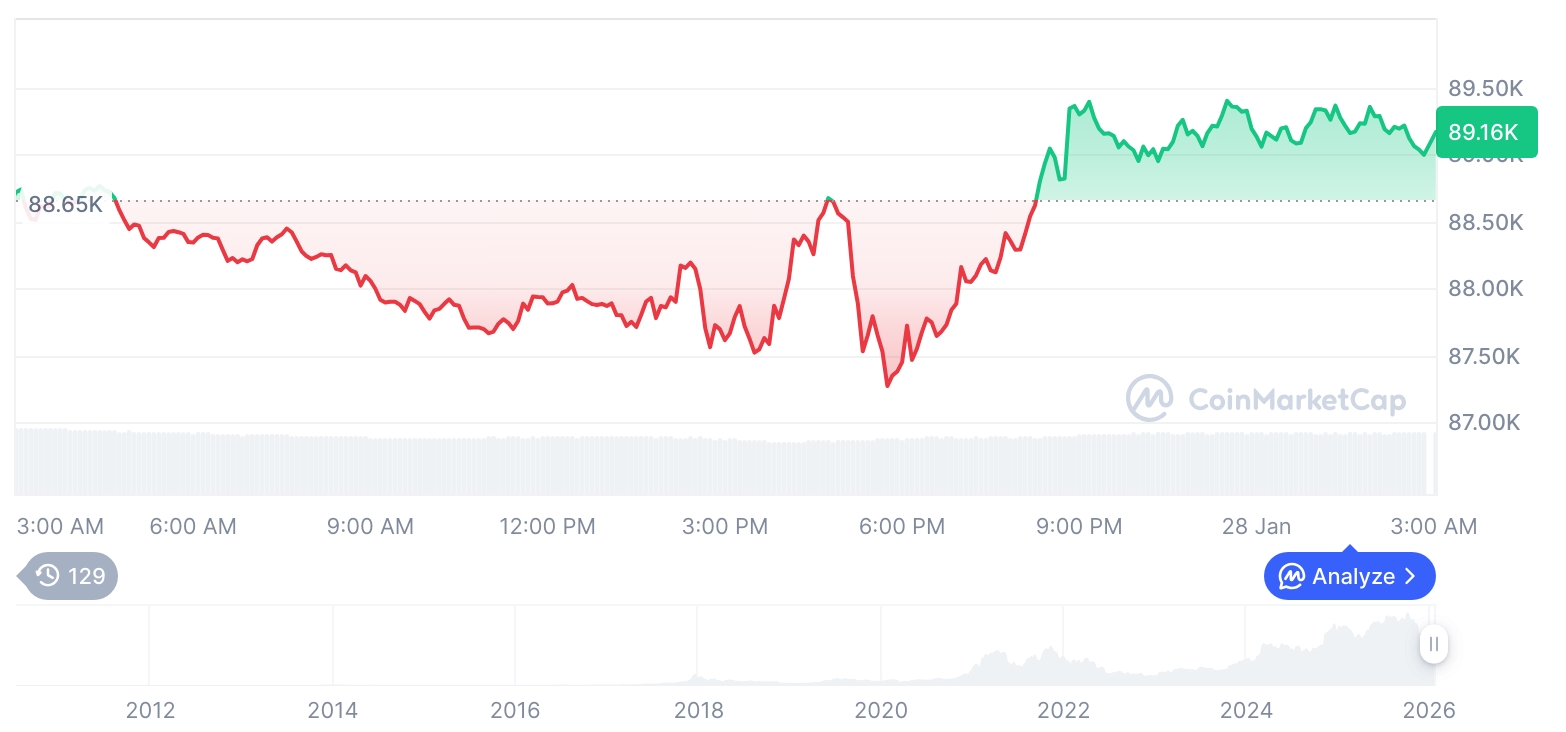Click the green 89.16K current price tag
The width and height of the screenshot is (1566, 732).
click(x=1484, y=132)
